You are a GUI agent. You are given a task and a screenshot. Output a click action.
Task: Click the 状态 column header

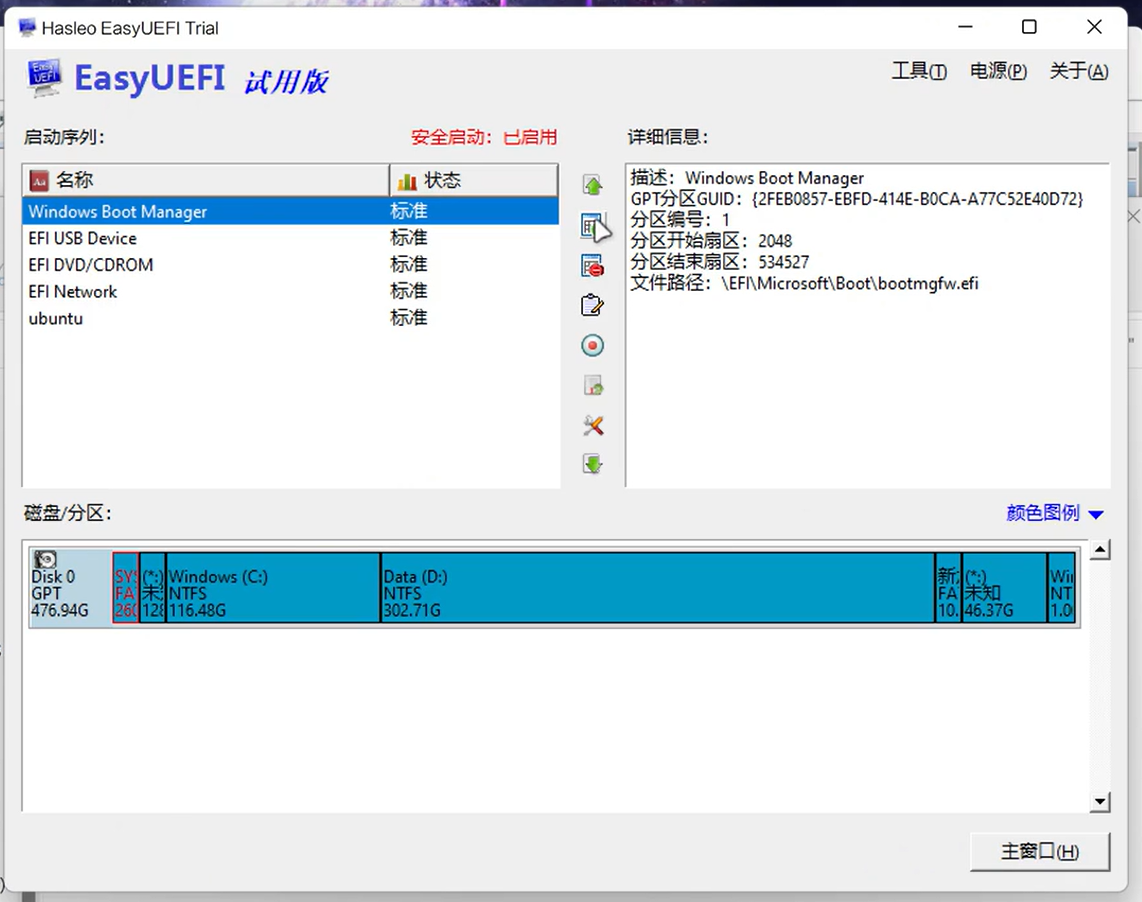click(474, 181)
